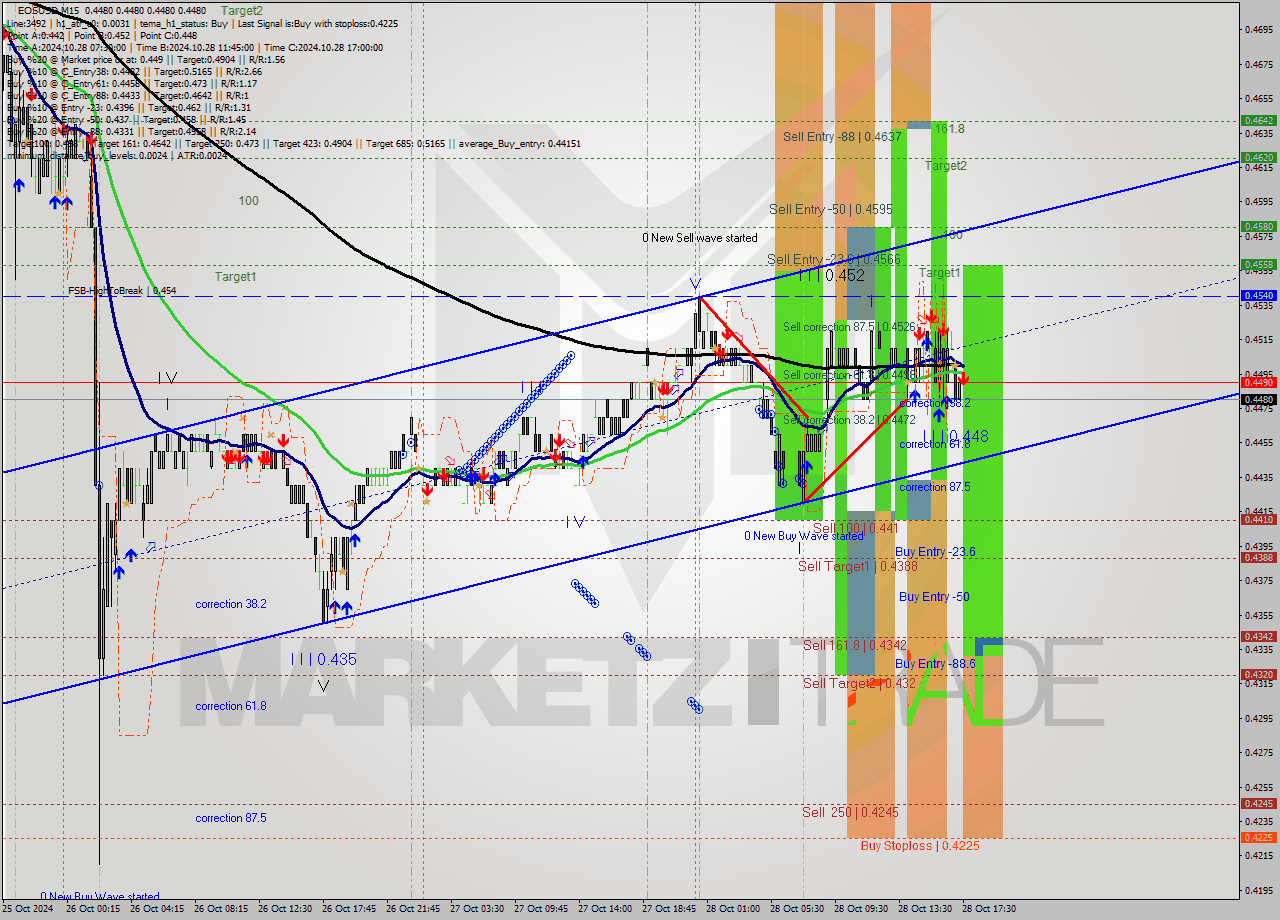Image resolution: width=1280 pixels, height=920 pixels.
Task: Select the '27 Oct 03:30' time label
Action: [477, 909]
